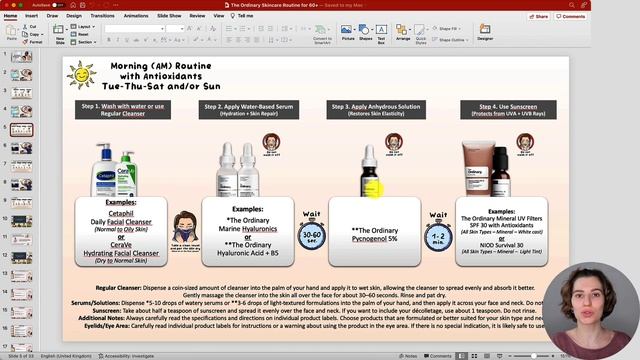The width and height of the screenshot is (640, 360).
Task: Start Slide Show from status bar icon
Action: tap(500, 356)
